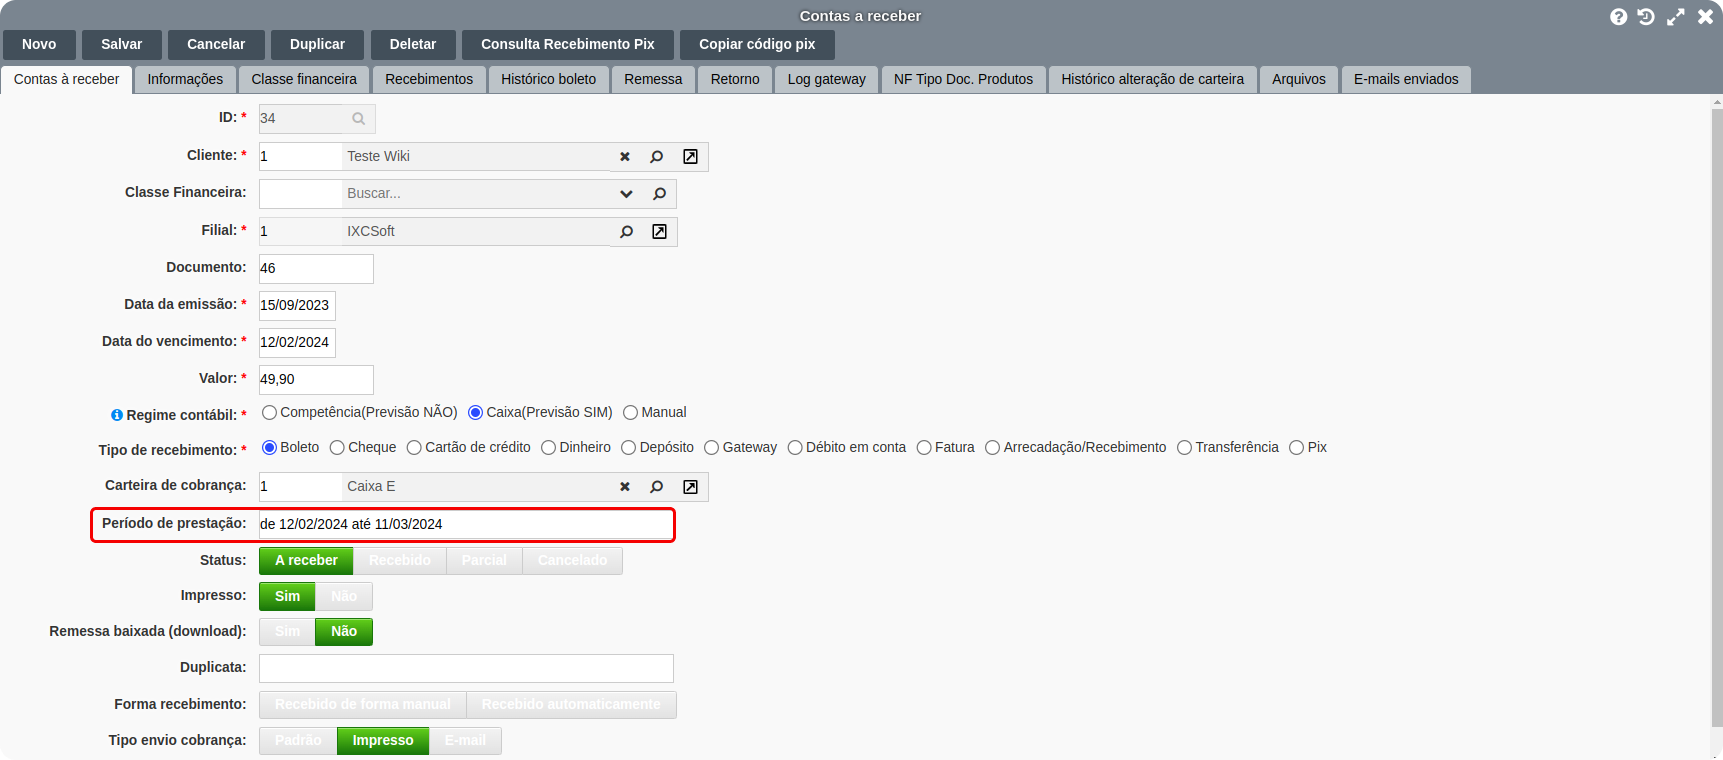Search Classe Financeira with magnifier icon
1723x760 pixels.
[660, 194]
